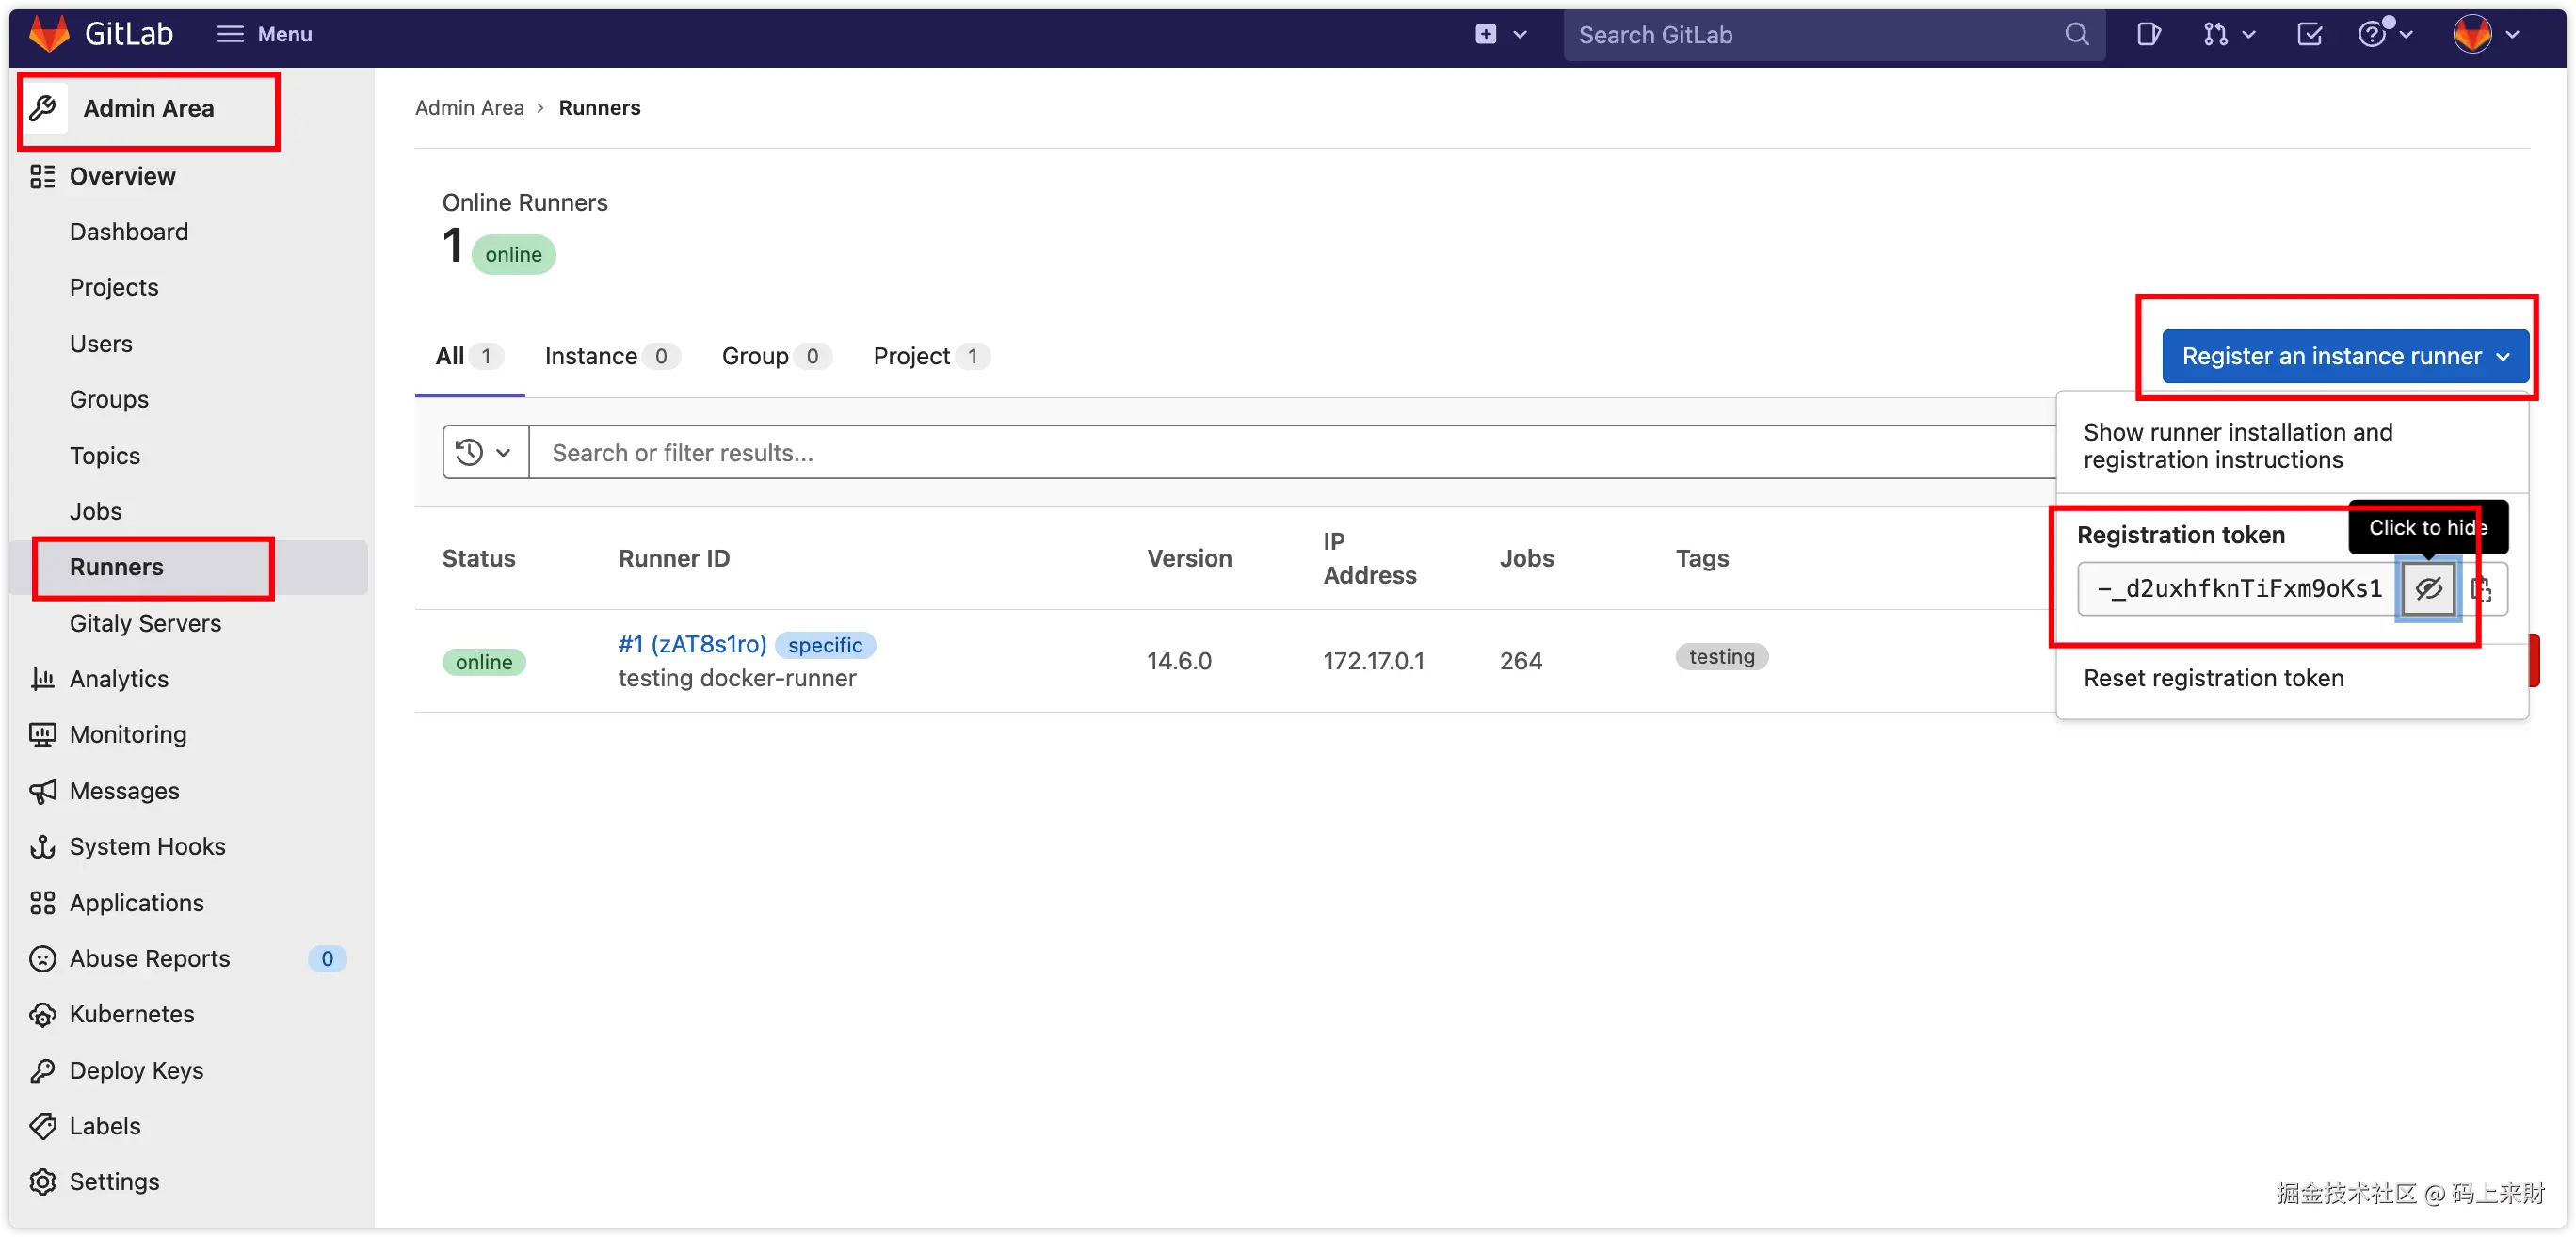Viewport: 2576px width, 1237px height.
Task: Open the search history dropdown
Action: click(x=485, y=452)
